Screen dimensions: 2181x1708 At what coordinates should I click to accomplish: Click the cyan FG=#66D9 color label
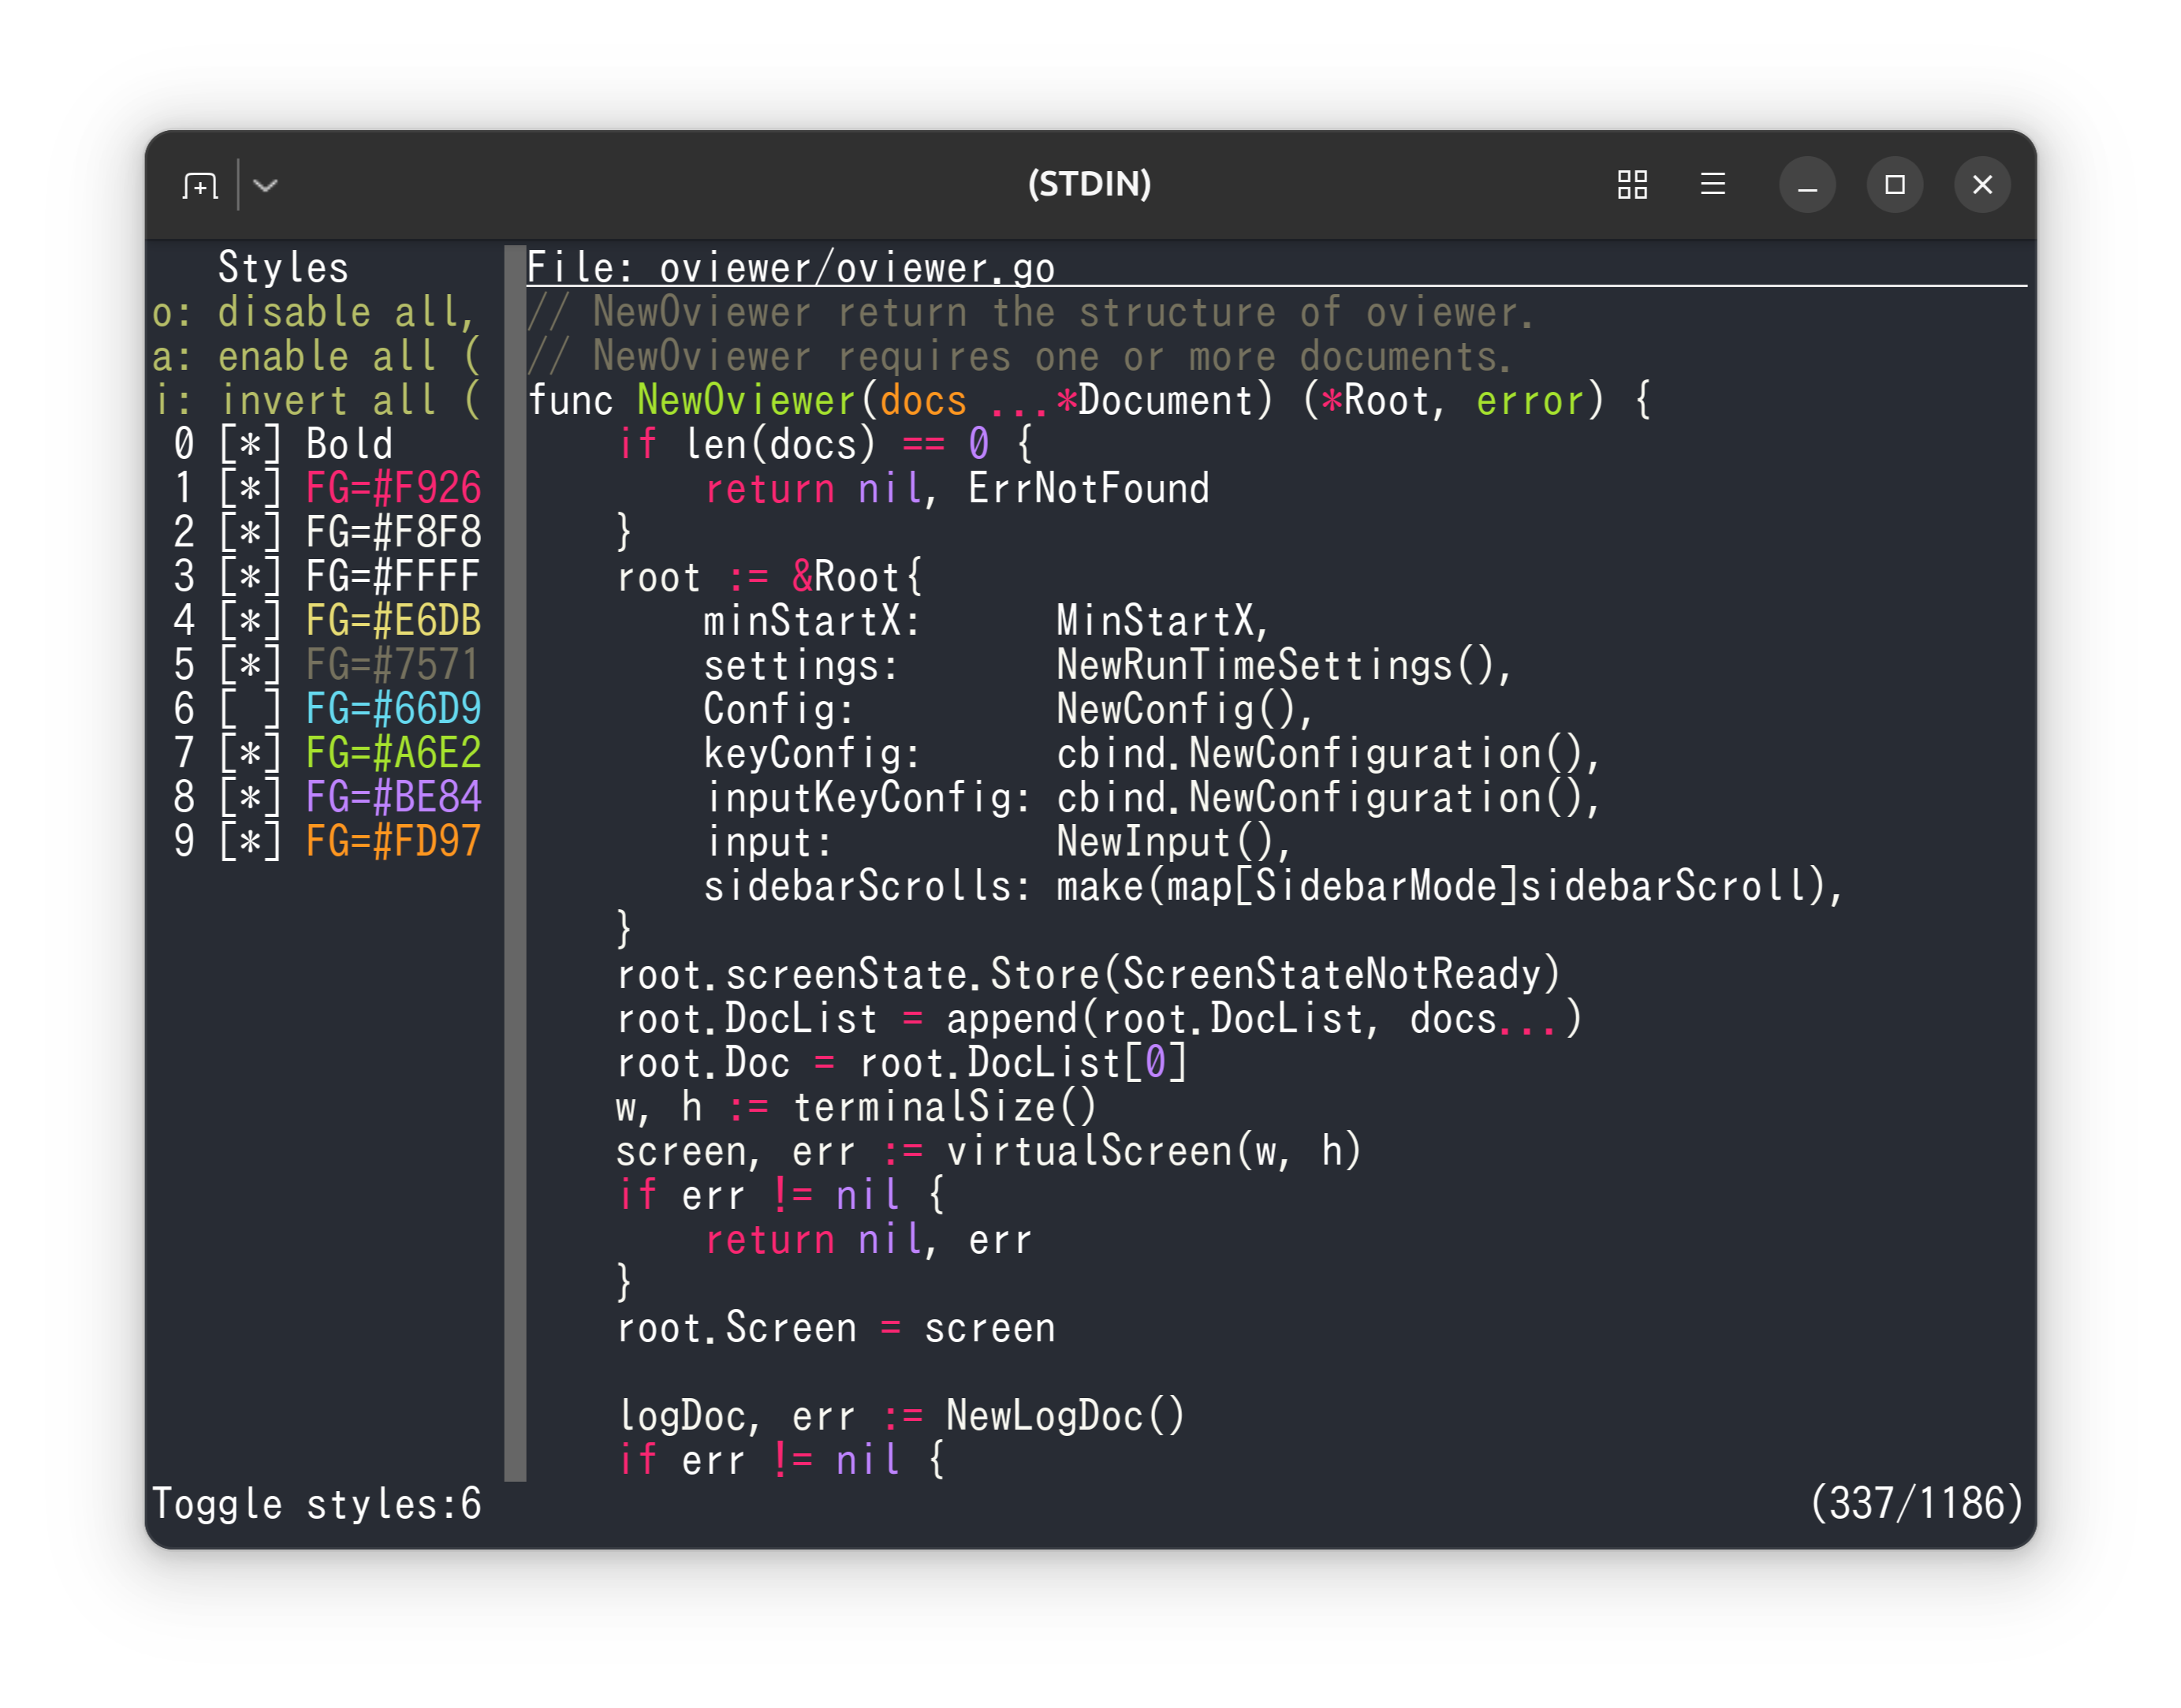[x=393, y=709]
